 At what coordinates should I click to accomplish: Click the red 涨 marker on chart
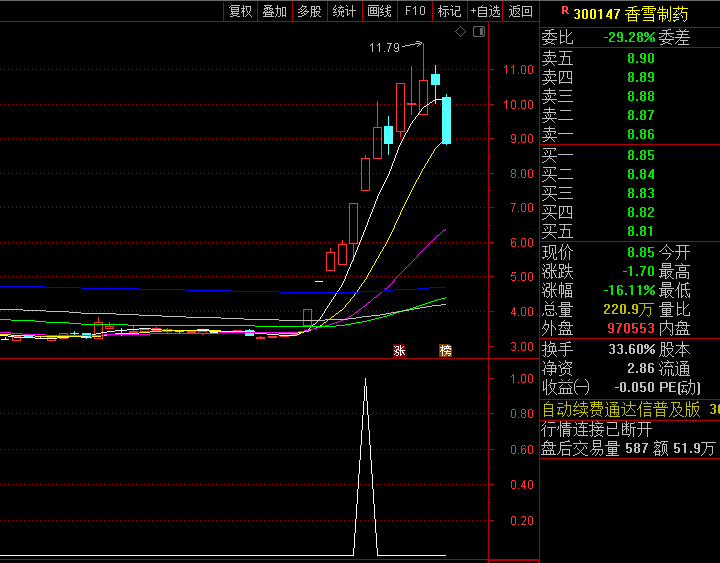[x=399, y=351]
